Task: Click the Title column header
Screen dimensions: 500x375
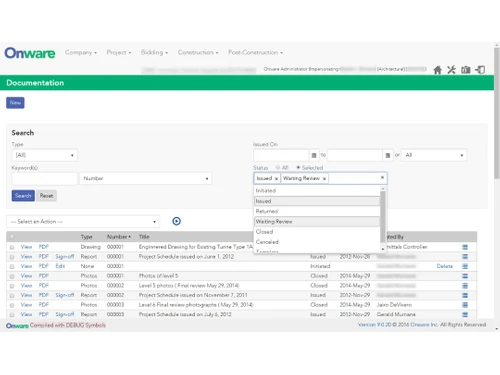Action: click(144, 237)
